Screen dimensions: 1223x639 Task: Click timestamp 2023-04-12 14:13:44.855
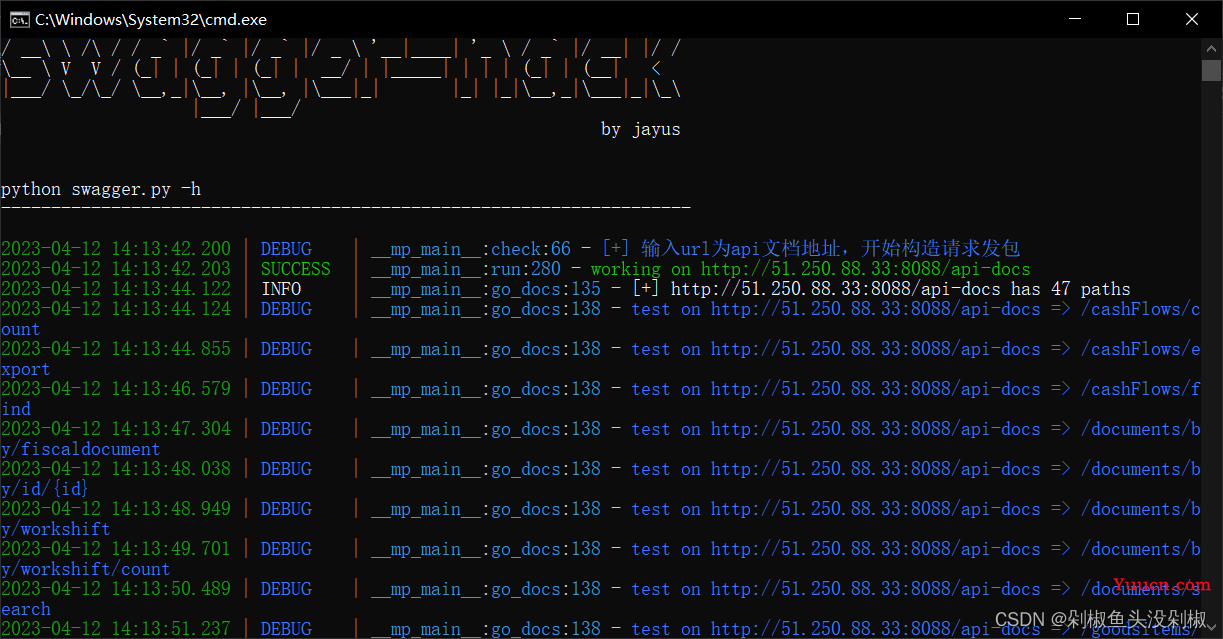116,349
